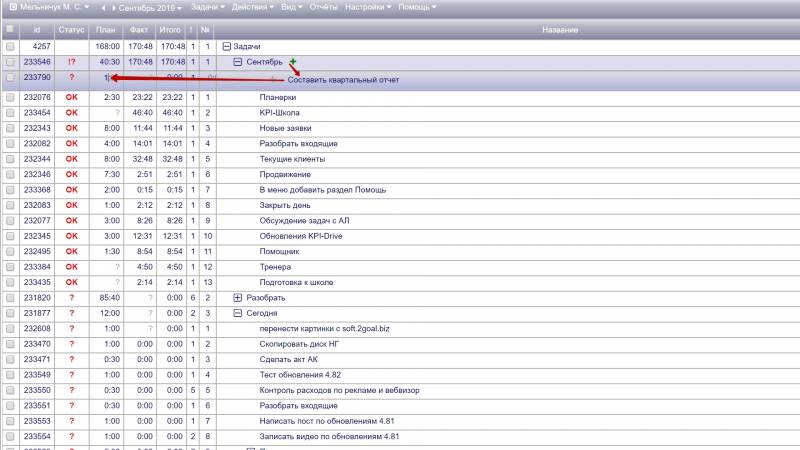Open the Сентябрь 2019 period dropdown
This screenshot has height=450, width=800.
150,8
